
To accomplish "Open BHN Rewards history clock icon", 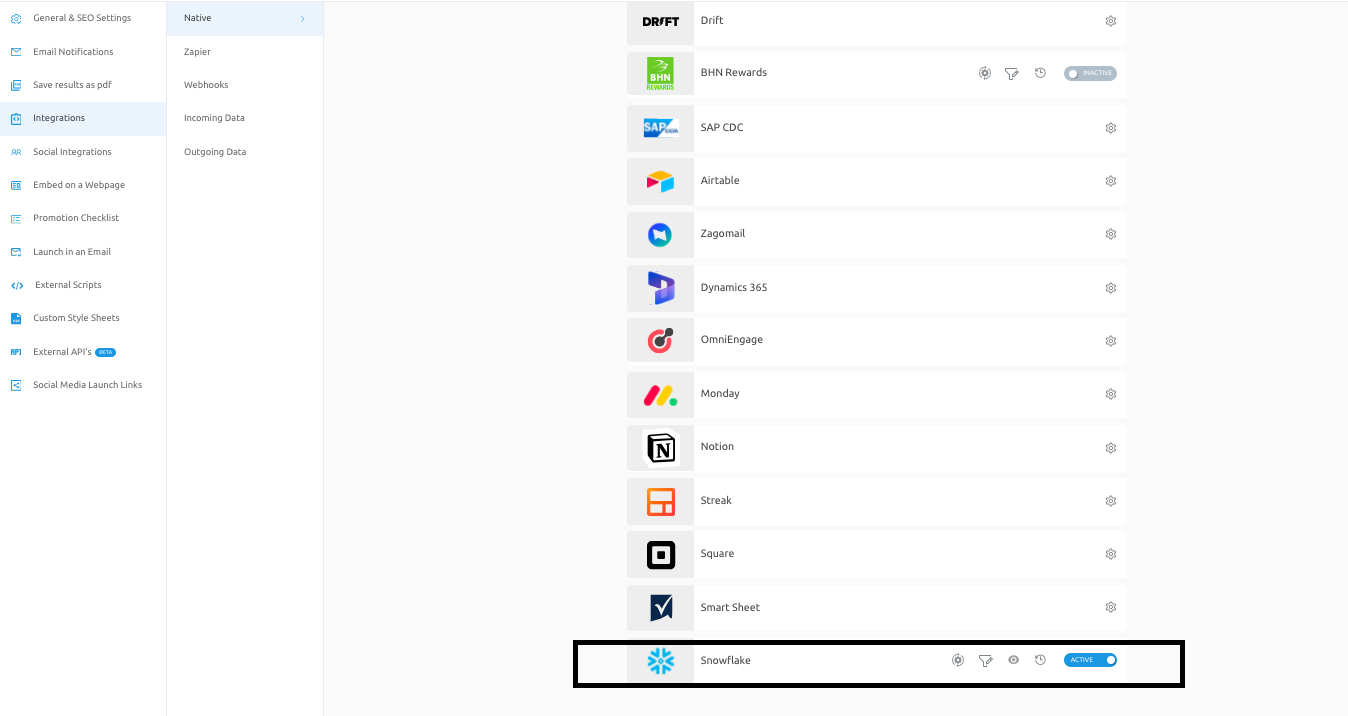I will pos(1040,73).
